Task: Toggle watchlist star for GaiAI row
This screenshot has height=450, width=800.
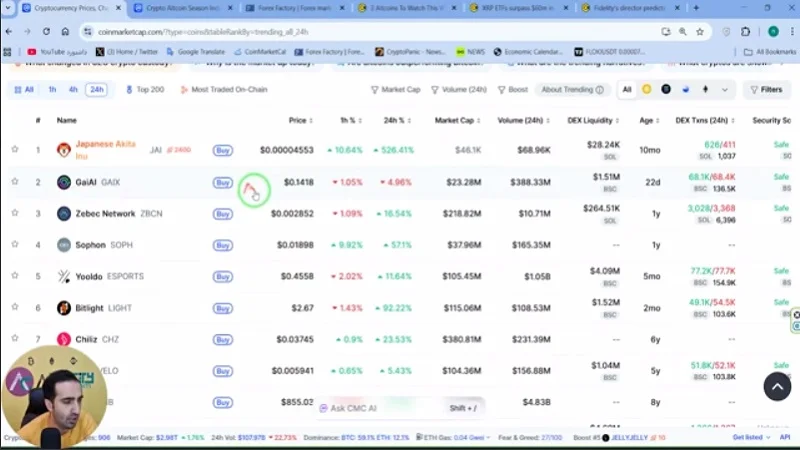Action: point(15,182)
